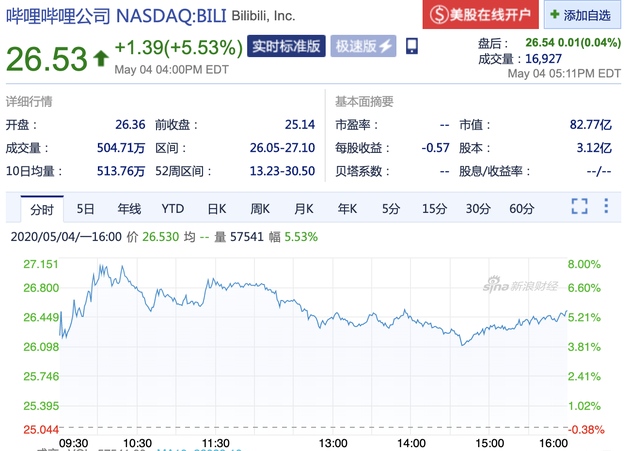Select the 日K daily candlestick tab

(x=217, y=208)
